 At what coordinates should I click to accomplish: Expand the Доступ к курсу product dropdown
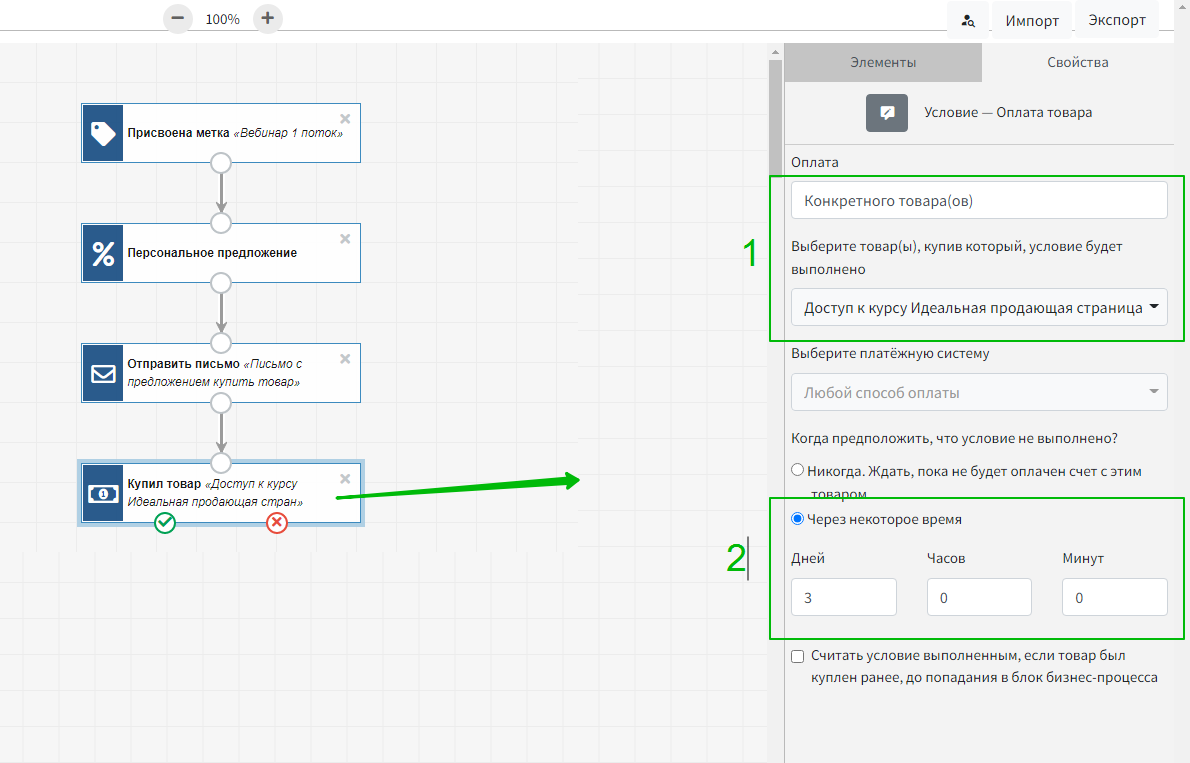pyautogui.click(x=978, y=308)
